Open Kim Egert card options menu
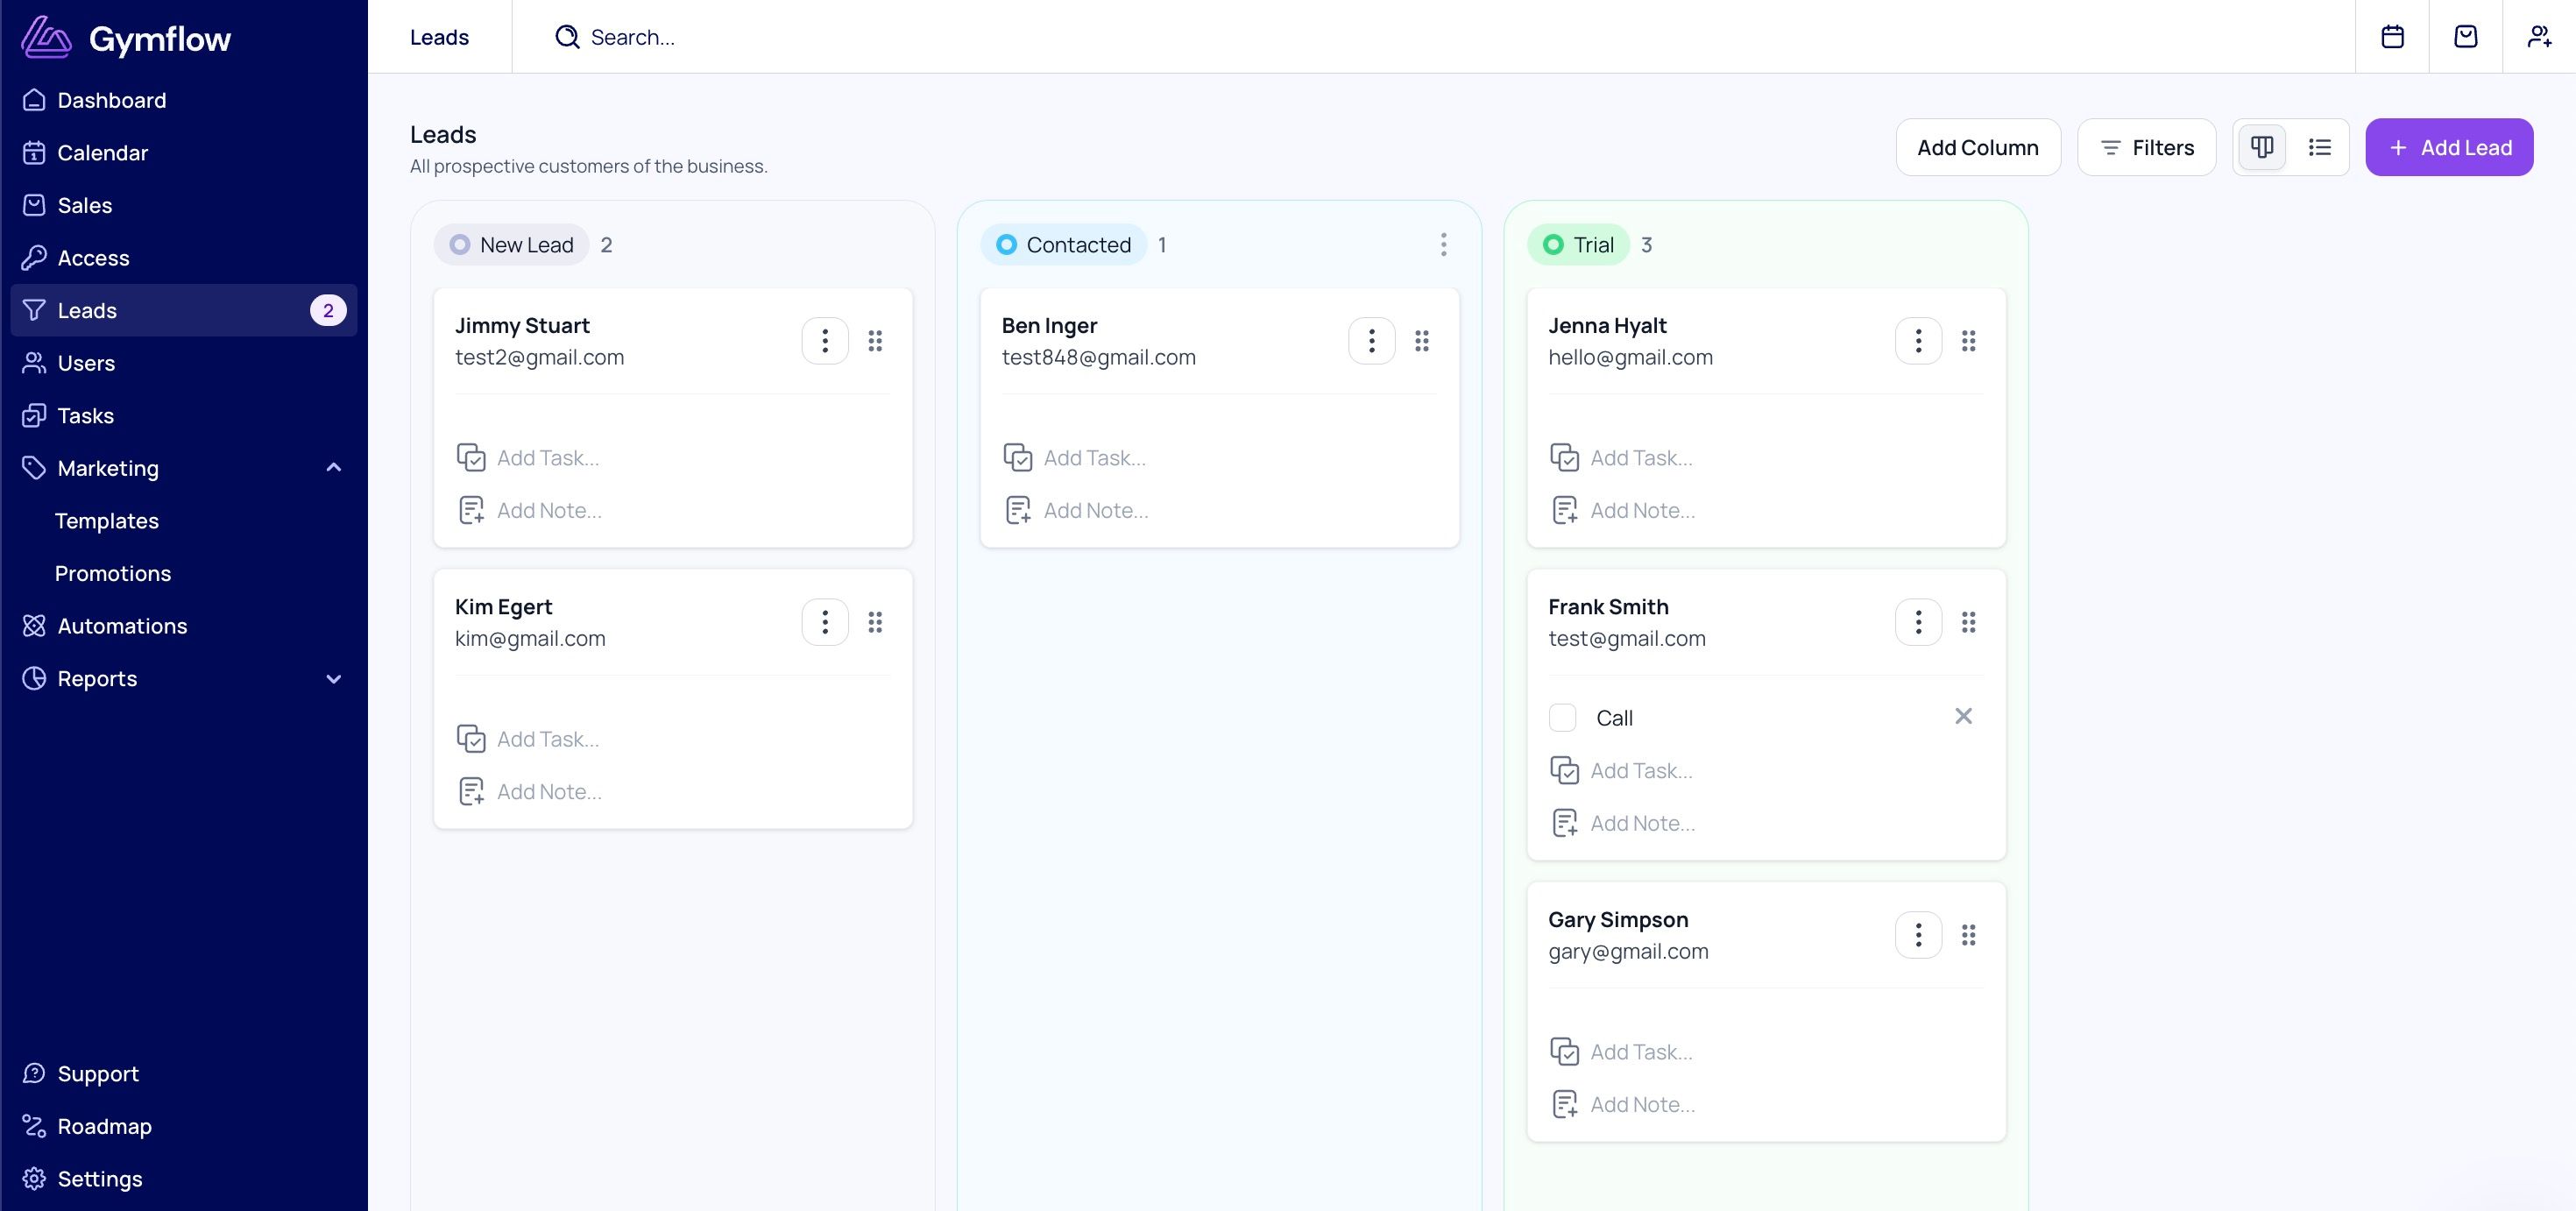Screen dimensions: 2576x1211 825,622
